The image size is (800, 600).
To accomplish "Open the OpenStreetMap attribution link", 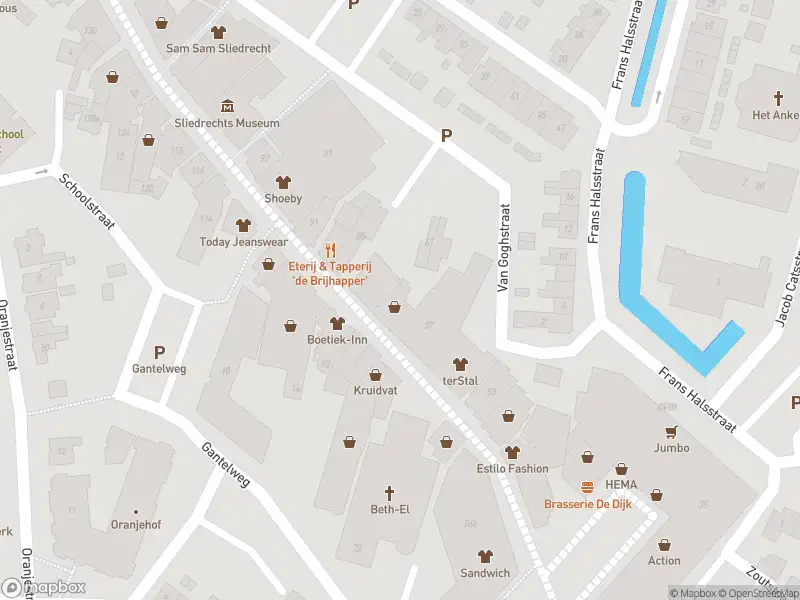I will tap(759, 593).
